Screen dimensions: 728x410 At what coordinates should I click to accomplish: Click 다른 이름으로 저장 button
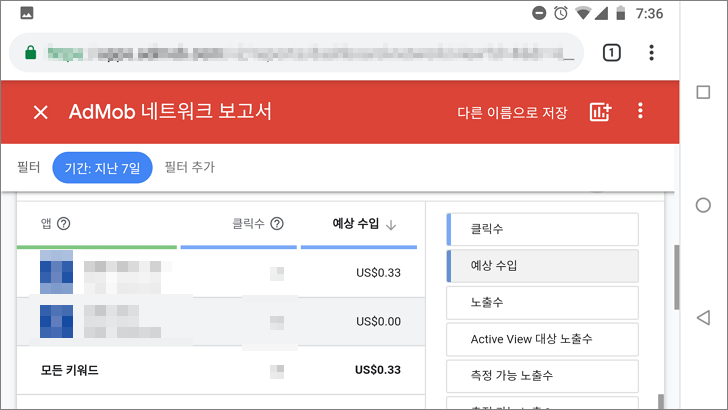click(x=512, y=112)
